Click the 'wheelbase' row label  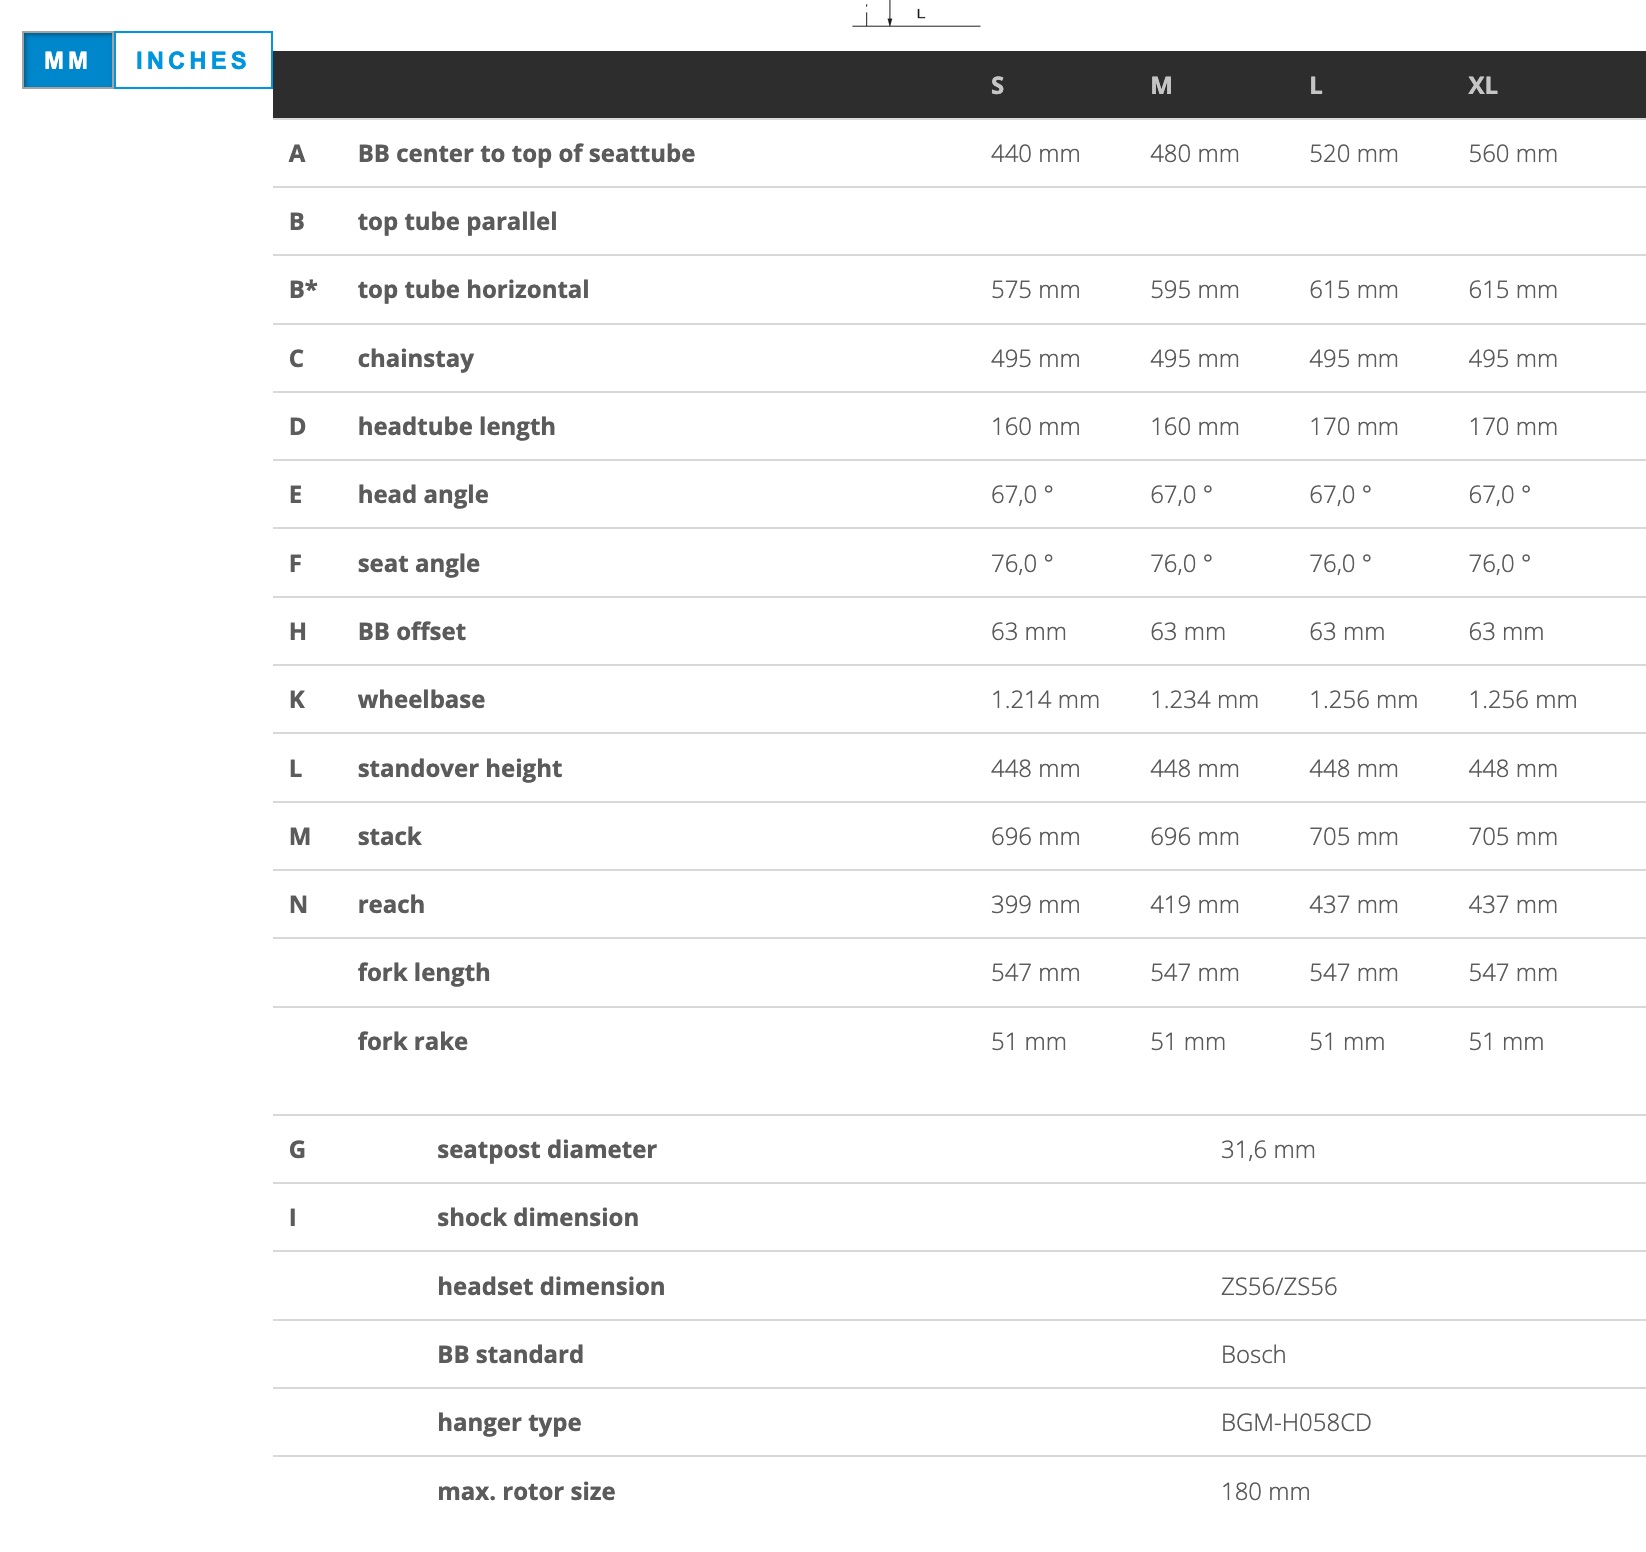421,700
